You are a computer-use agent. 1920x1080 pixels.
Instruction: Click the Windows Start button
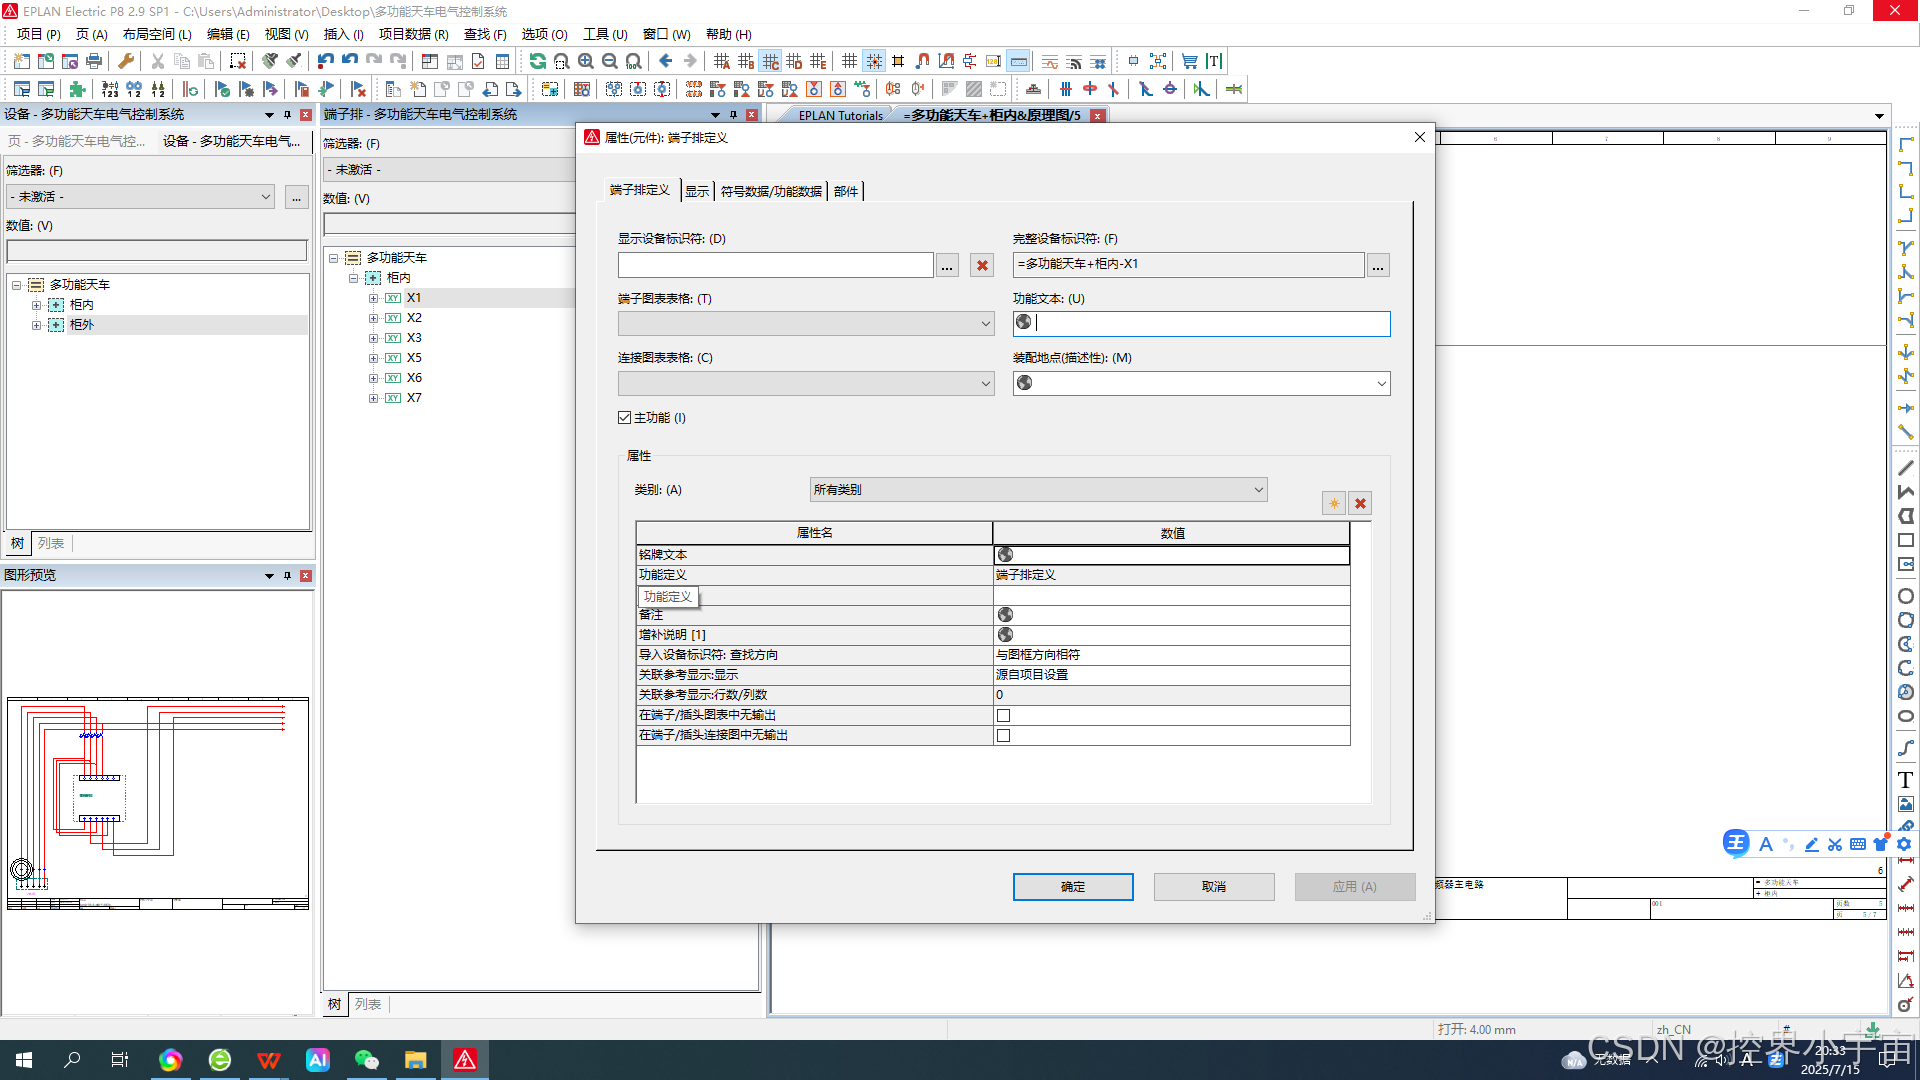24,1060
